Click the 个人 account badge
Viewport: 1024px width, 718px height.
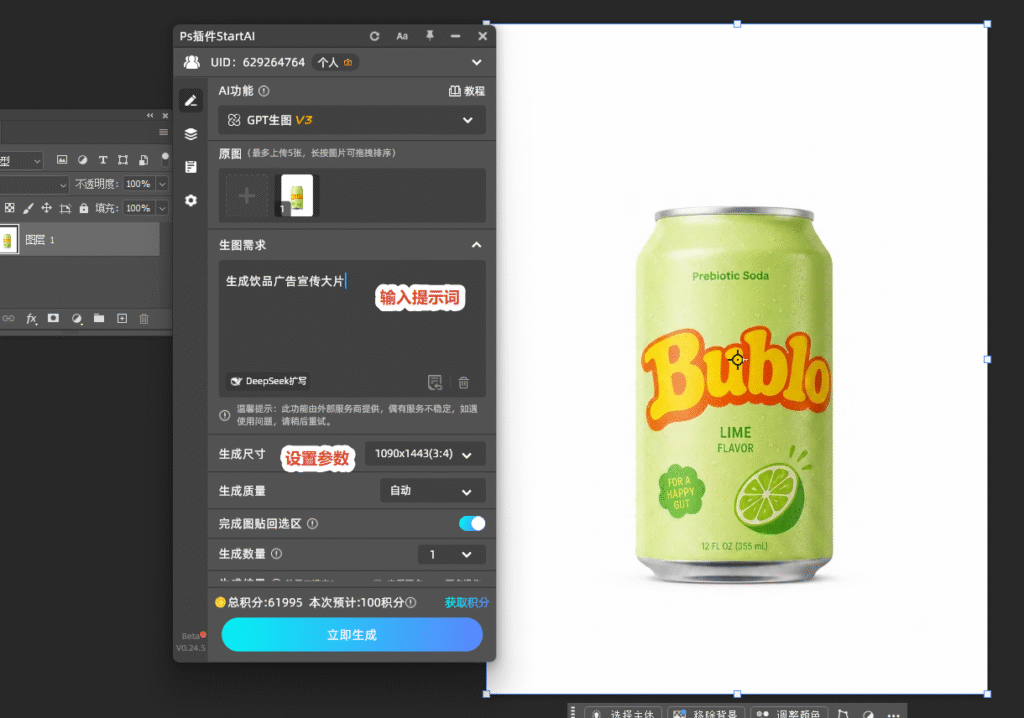pos(335,63)
